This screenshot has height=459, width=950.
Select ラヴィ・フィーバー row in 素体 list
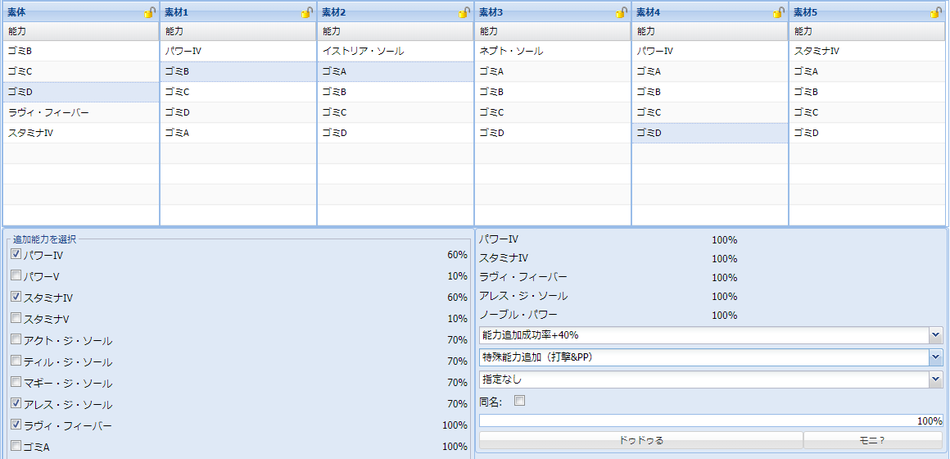(x=80, y=112)
